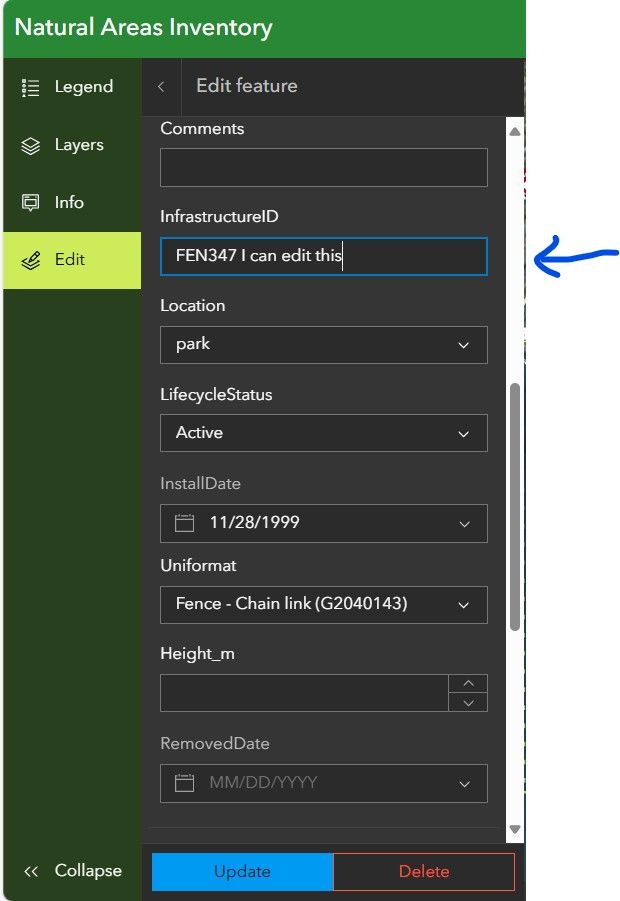
Task: Click the Legend list icon
Action: [30, 88]
